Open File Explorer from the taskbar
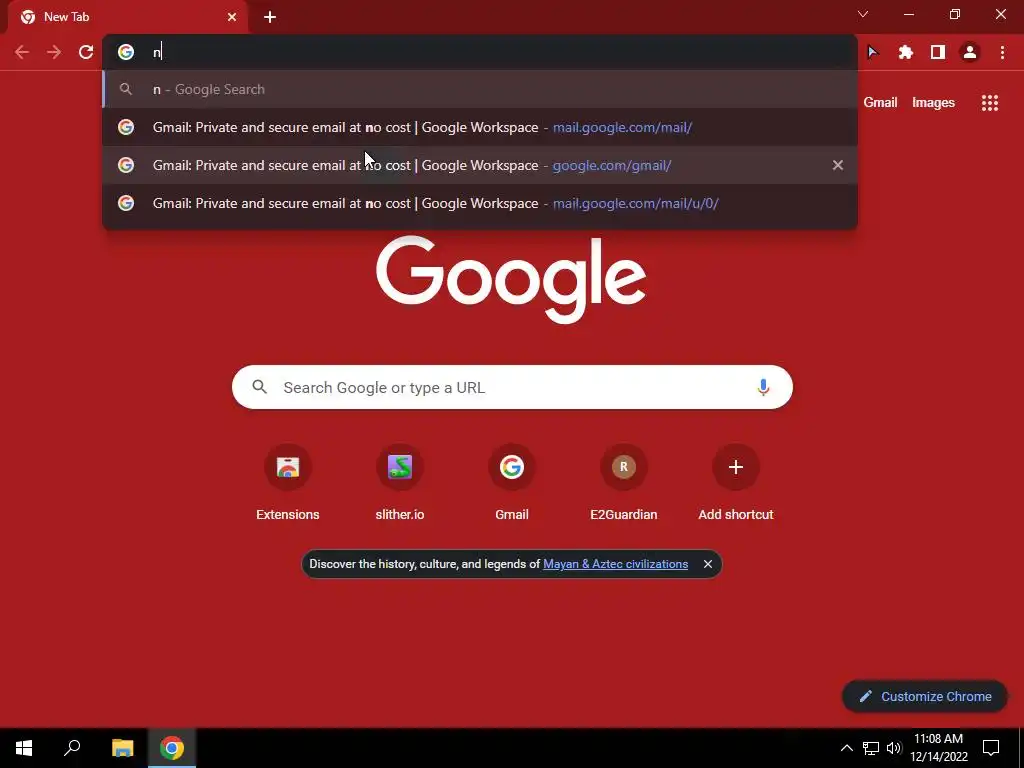The width and height of the screenshot is (1024, 768). (122, 748)
